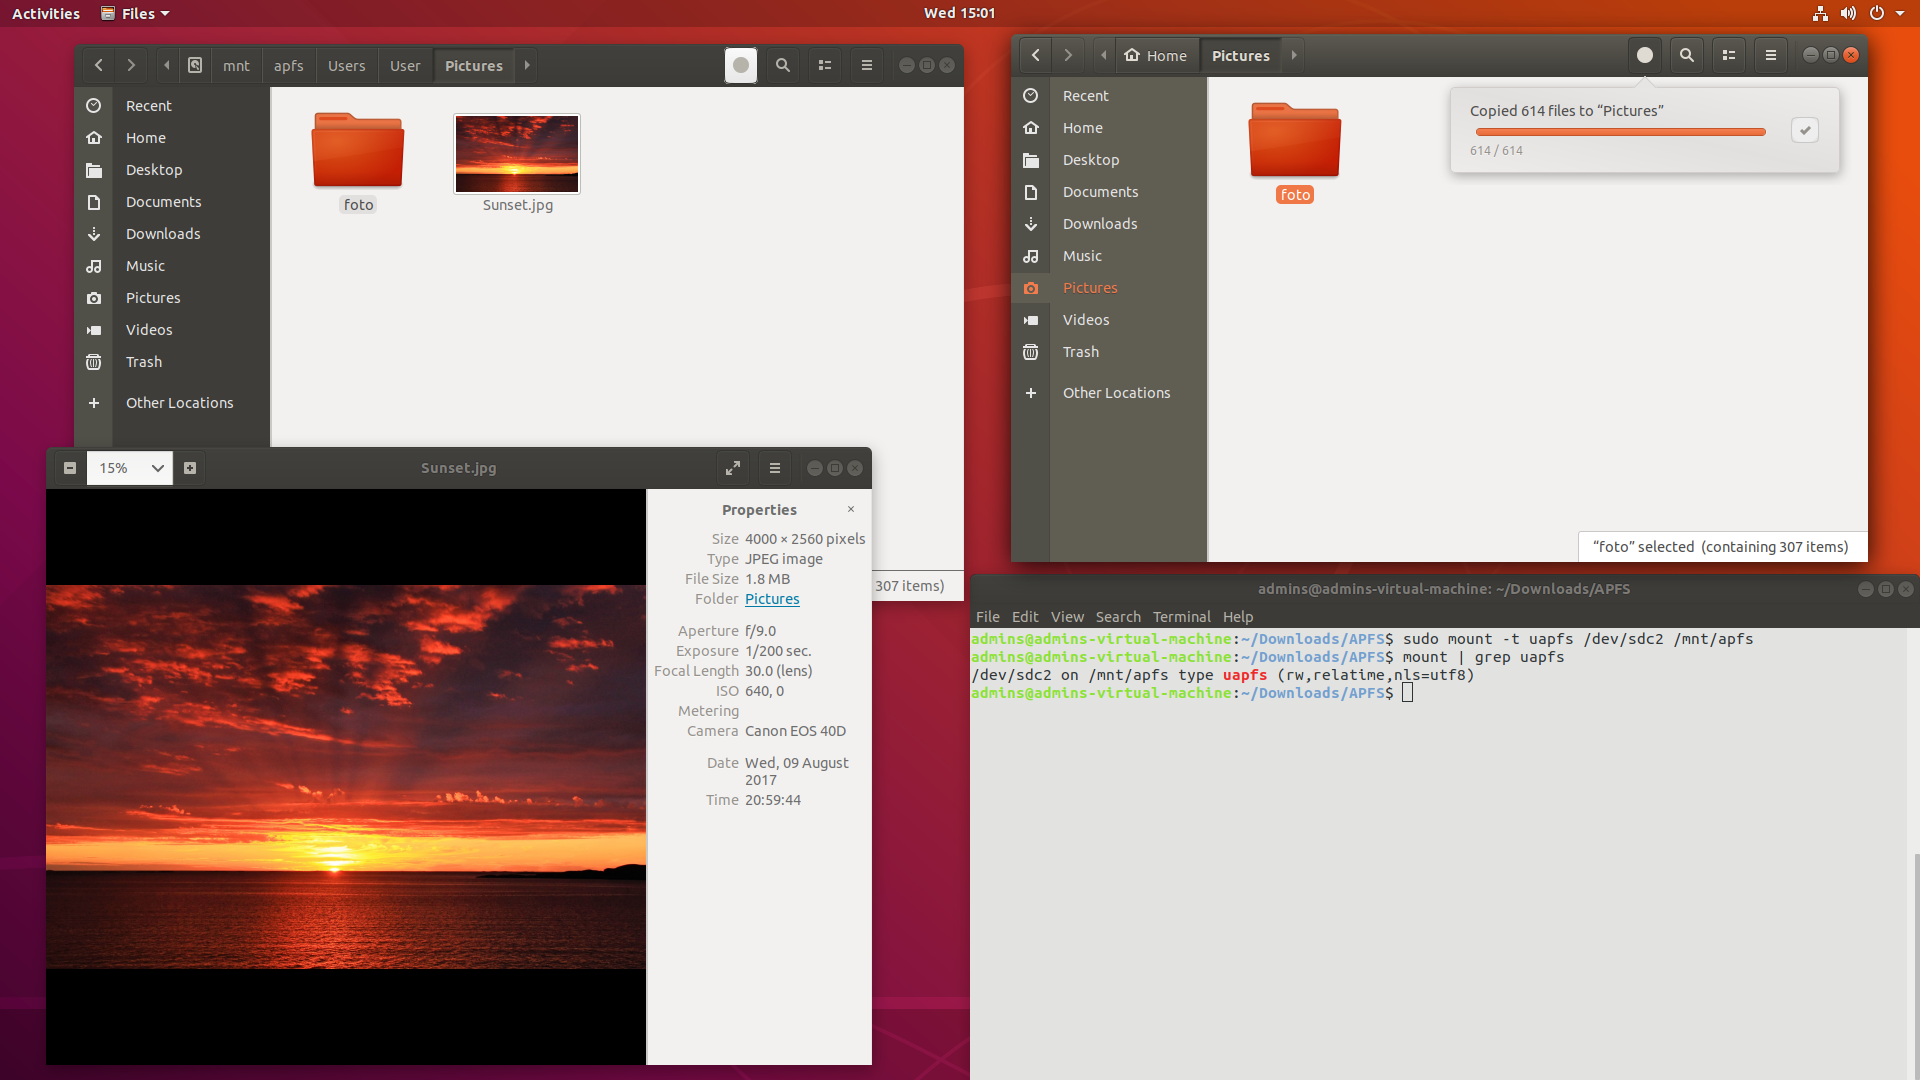The height and width of the screenshot is (1080, 1920).
Task: Show file operations indicator in left window
Action: (x=741, y=65)
